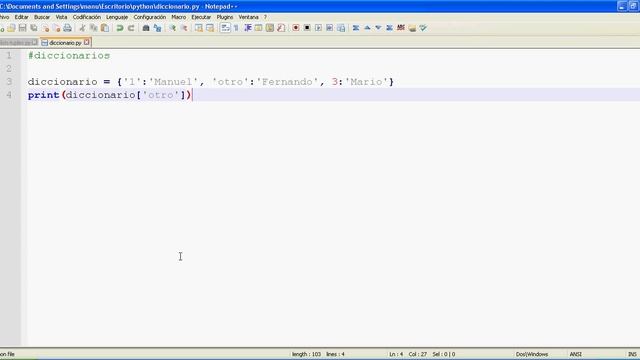Click the Zoom Out toolbar icon
Screen dimensions: 640x360
tap(184, 28)
